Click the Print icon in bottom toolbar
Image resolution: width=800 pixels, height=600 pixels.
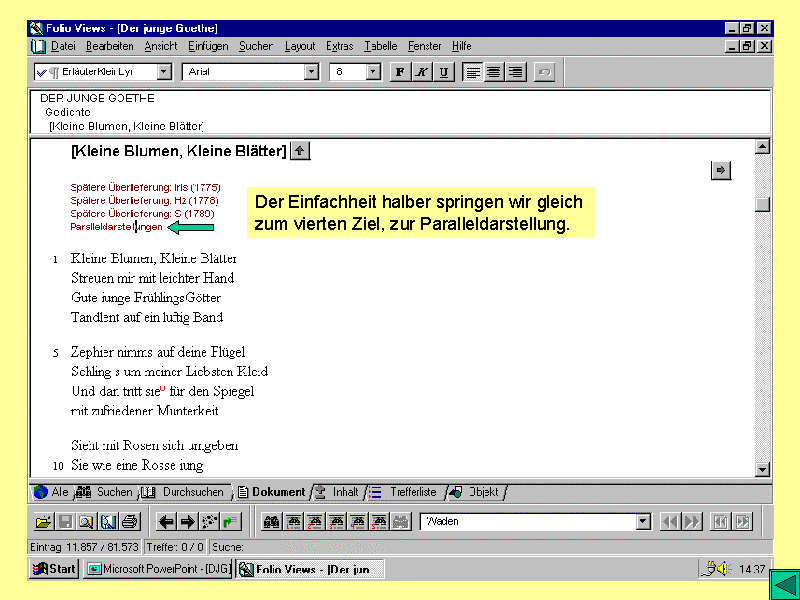[128, 521]
